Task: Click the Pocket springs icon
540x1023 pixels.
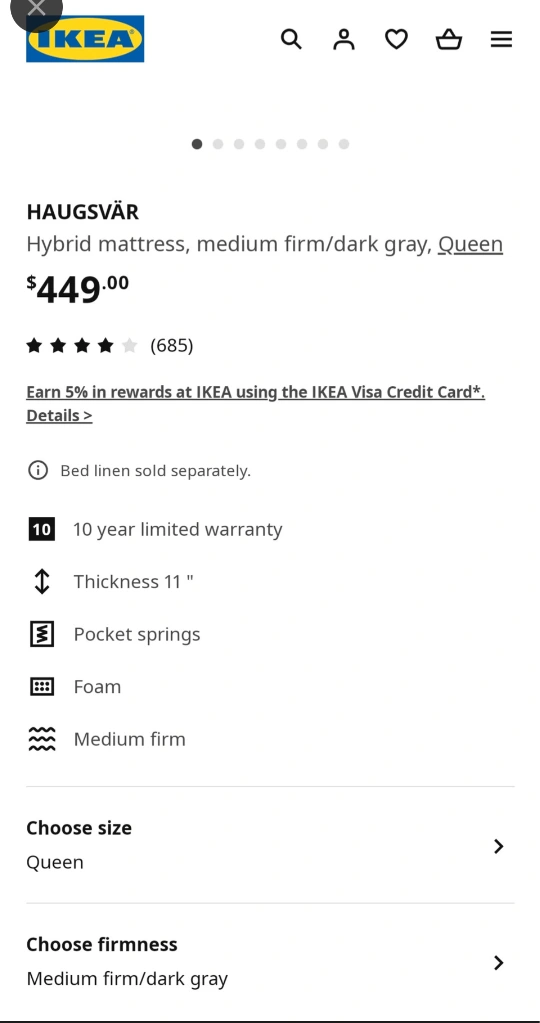Action: [x=42, y=634]
